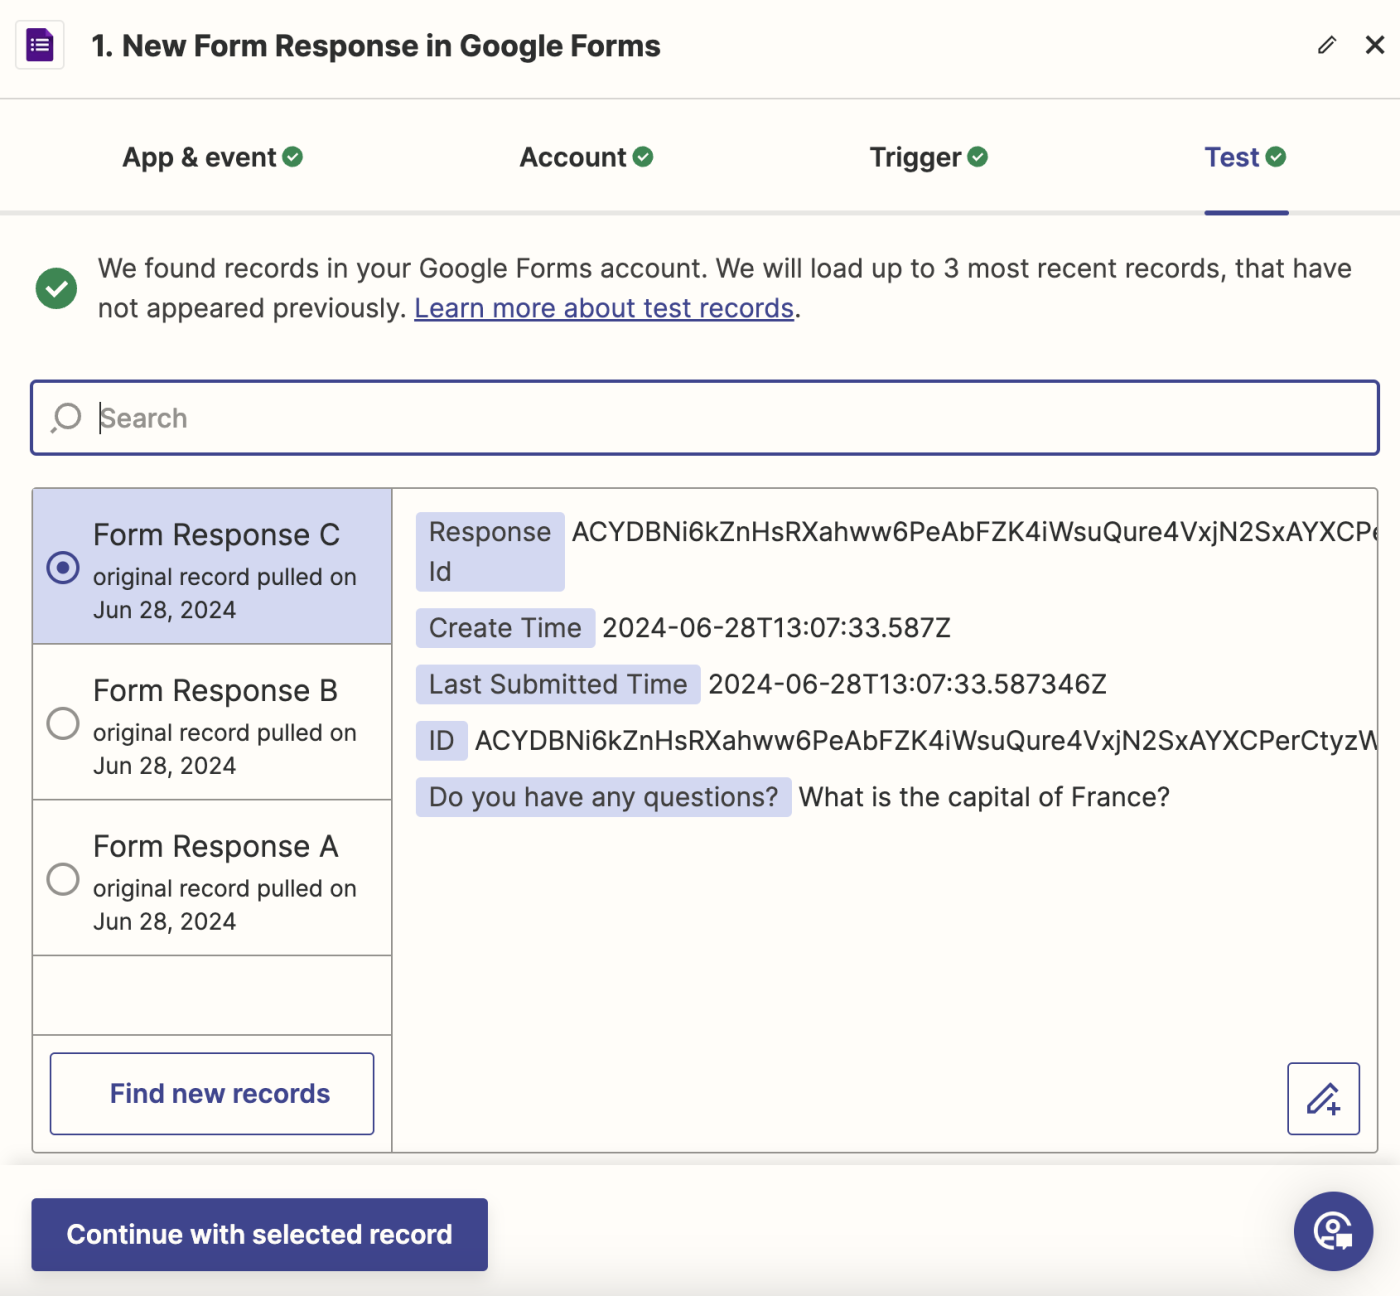The image size is (1400, 1296).
Task: Select the Test tab
Action: 1245,157
